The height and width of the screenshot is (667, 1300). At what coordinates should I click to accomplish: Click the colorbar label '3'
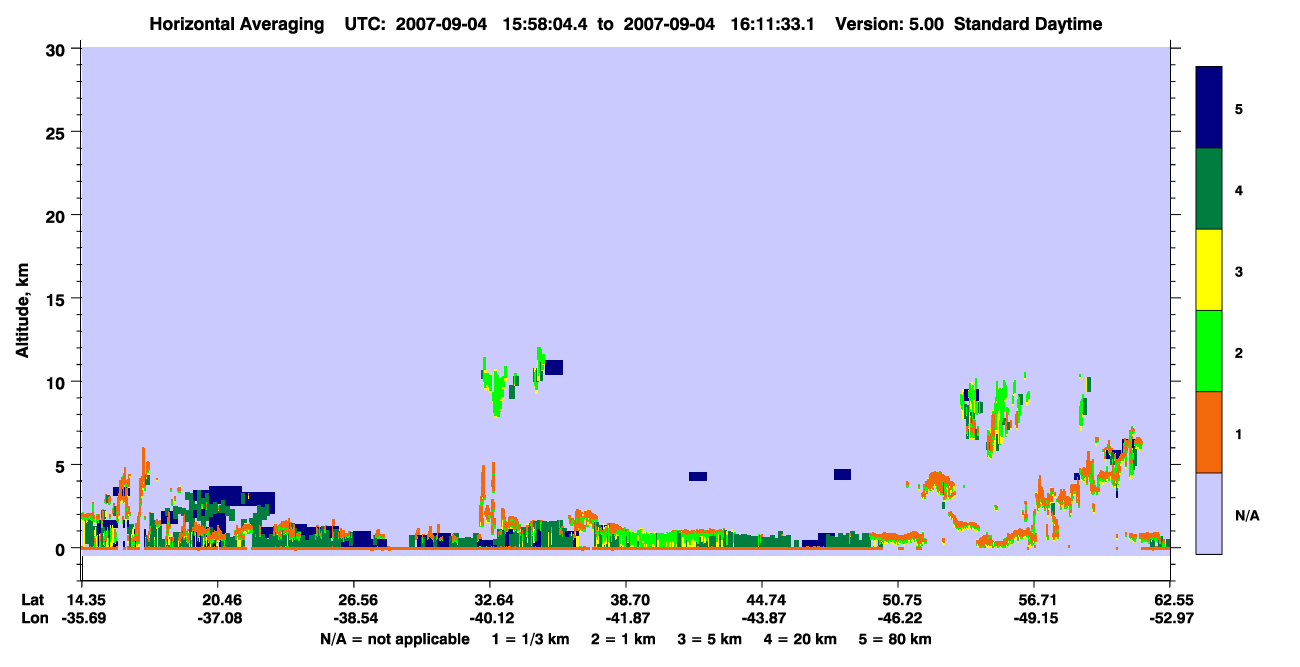pyautogui.click(x=1238, y=270)
